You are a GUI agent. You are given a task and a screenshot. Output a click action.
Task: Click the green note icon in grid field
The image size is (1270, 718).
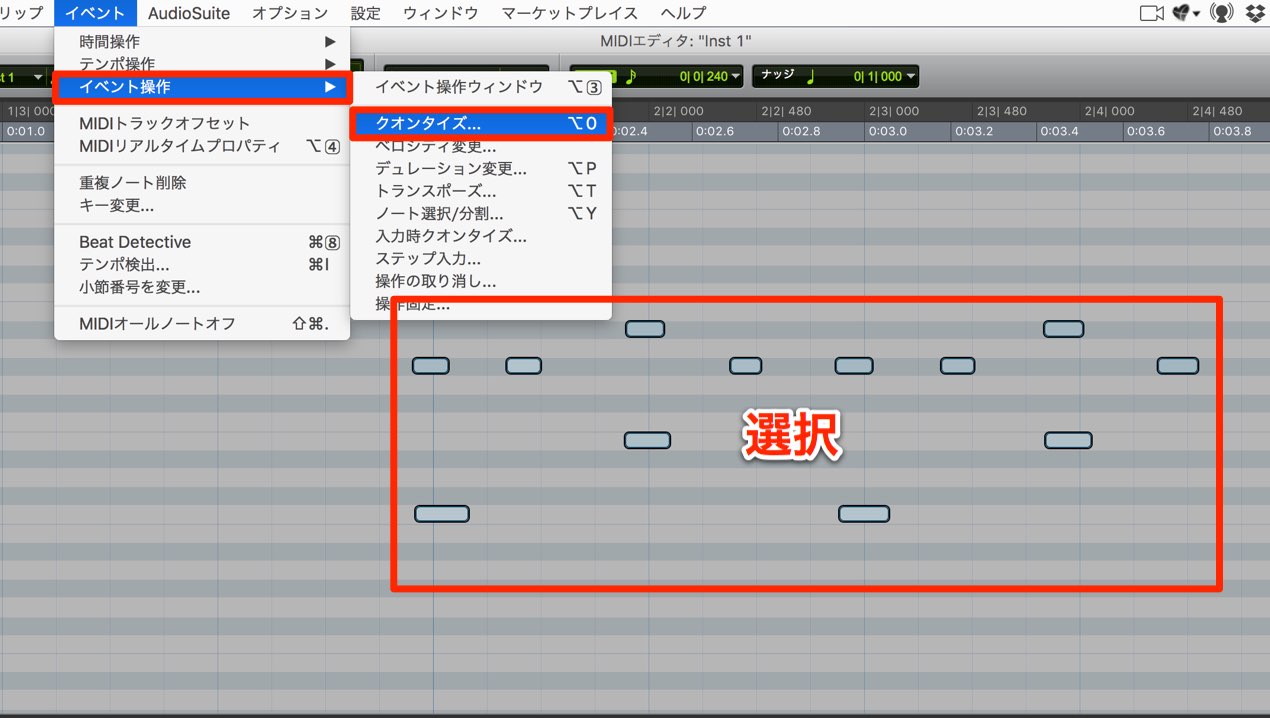[x=630, y=76]
